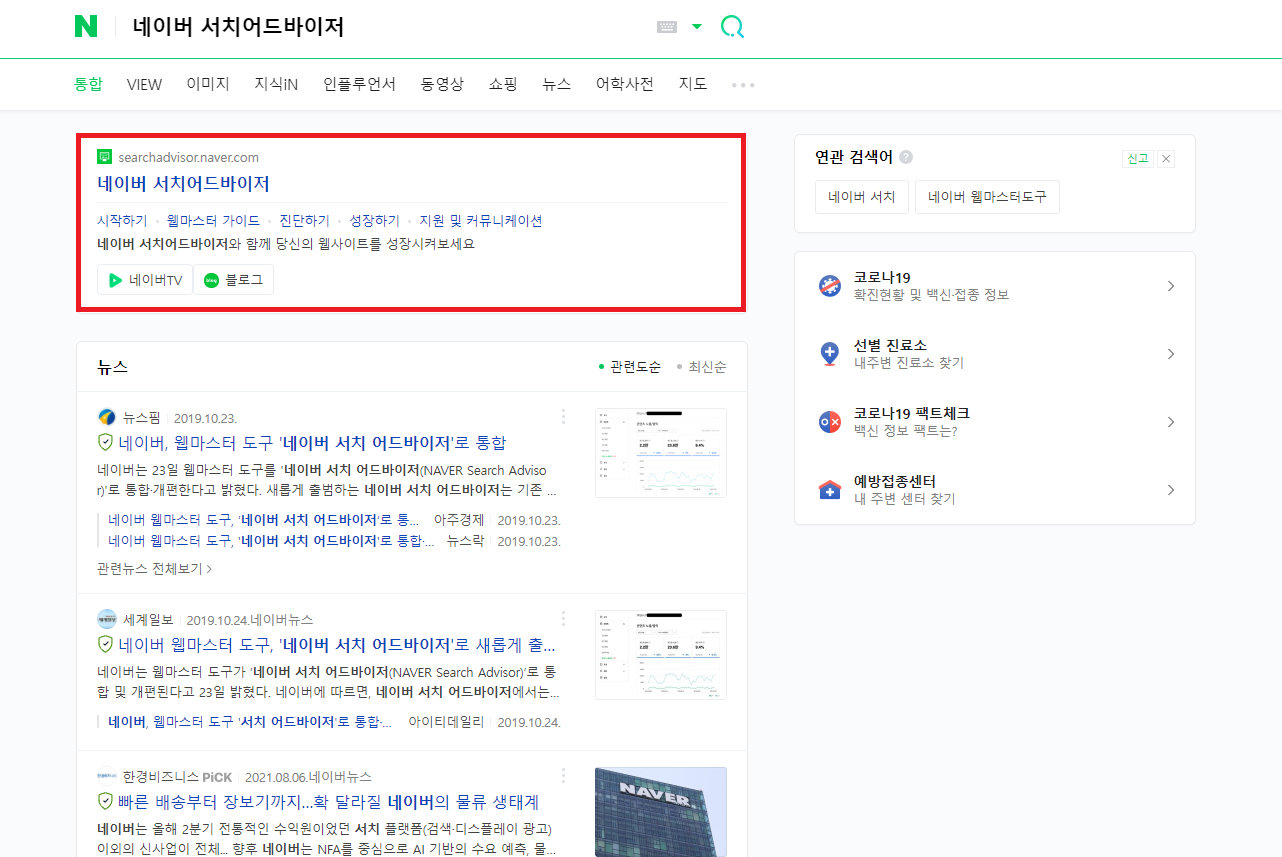Viewport: 1282px width, 857px height.
Task: Click the 세계일보 article thumbnail
Action: pos(661,655)
